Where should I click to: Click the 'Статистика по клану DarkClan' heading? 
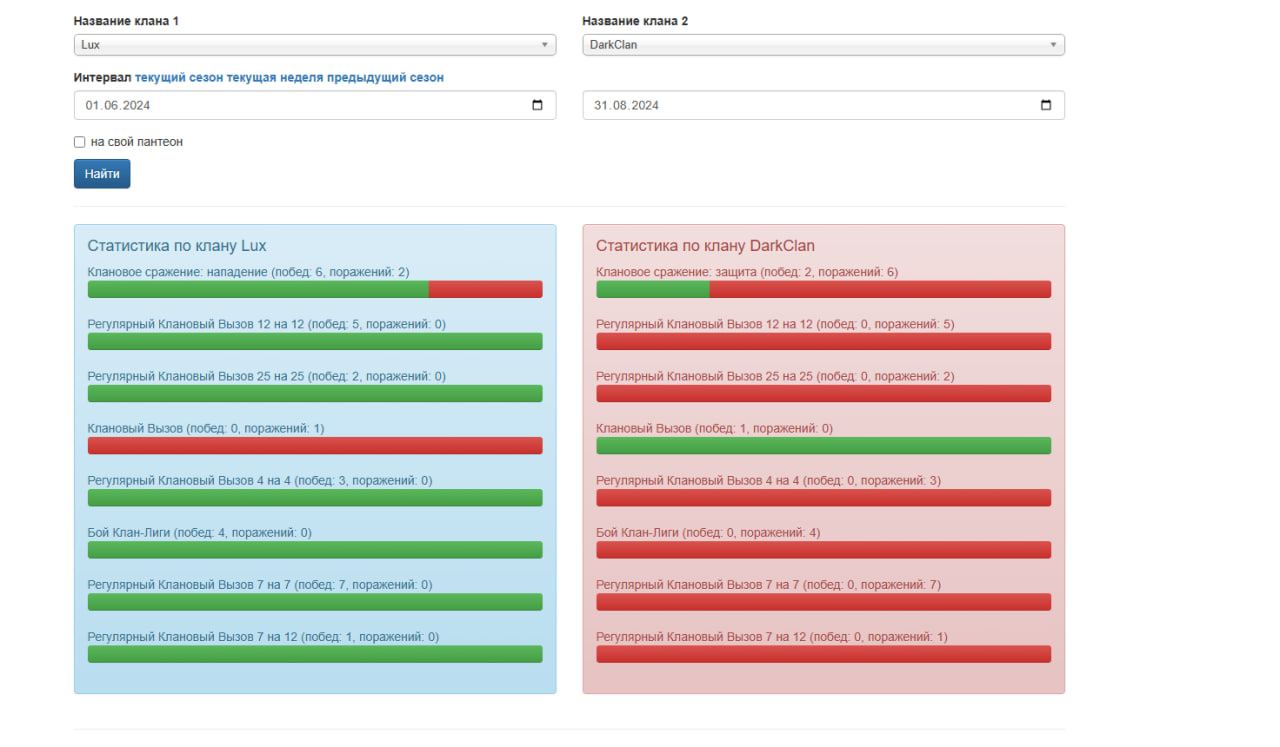point(705,246)
